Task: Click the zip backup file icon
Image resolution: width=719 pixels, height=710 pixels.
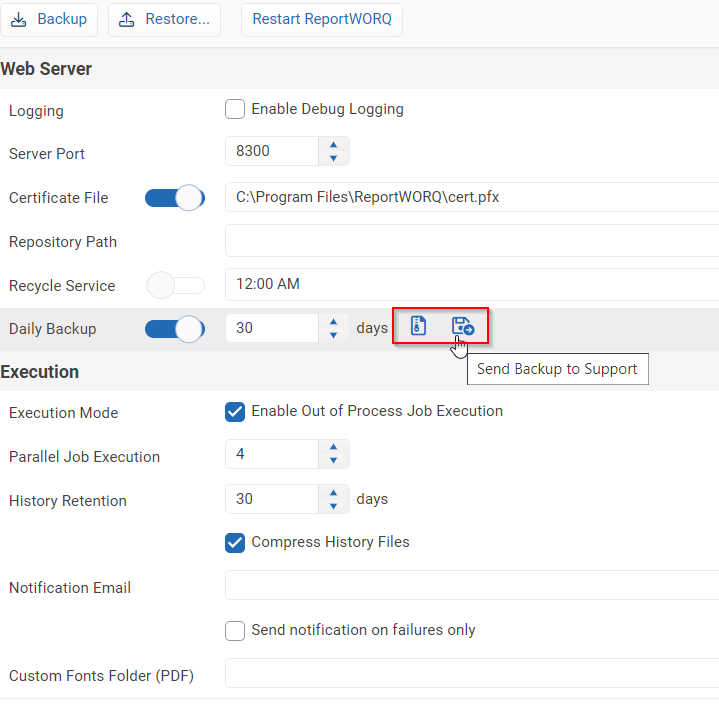Action: [x=419, y=326]
